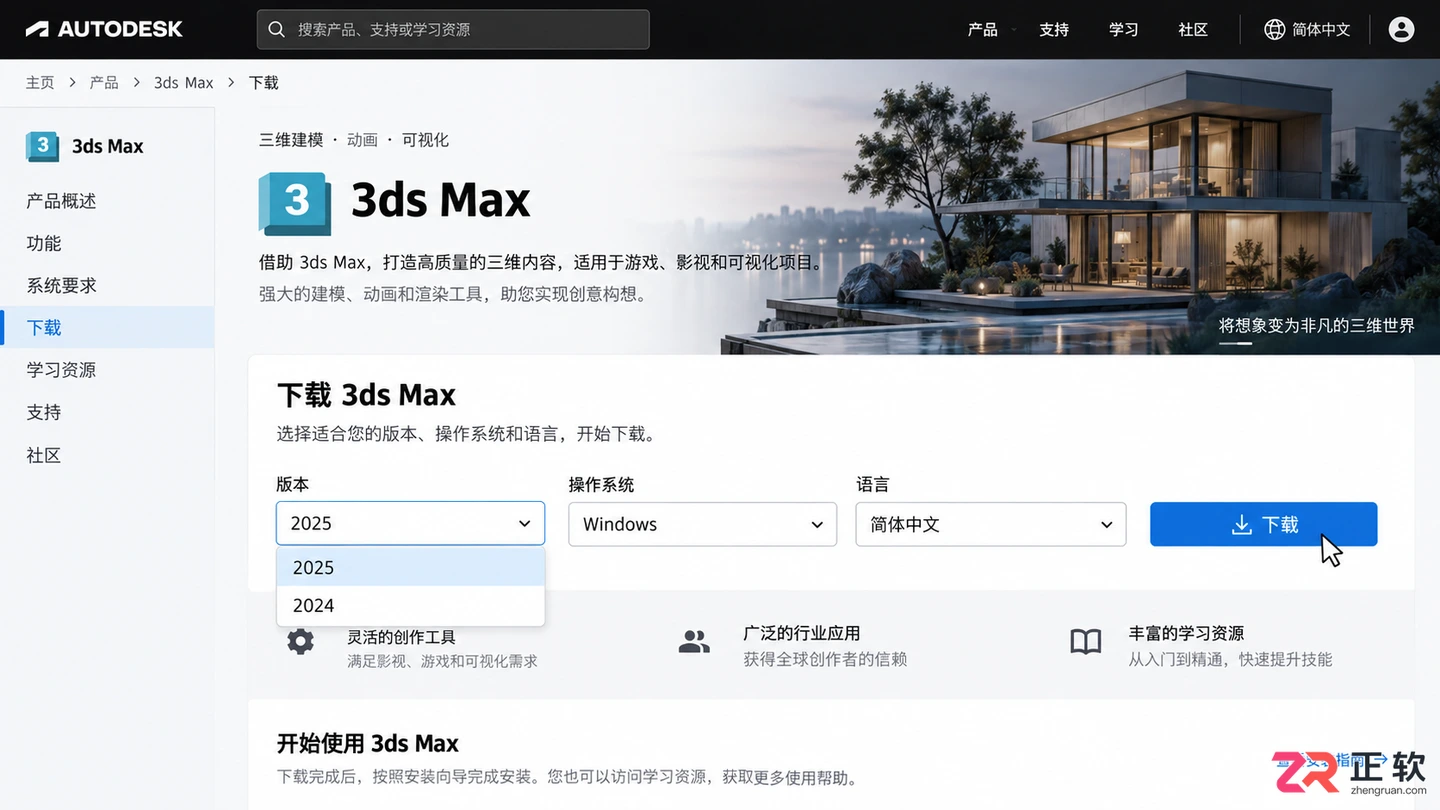The height and width of the screenshot is (810, 1440).
Task: Click the people icon beside 广泛的行业应用
Action: 693,642
